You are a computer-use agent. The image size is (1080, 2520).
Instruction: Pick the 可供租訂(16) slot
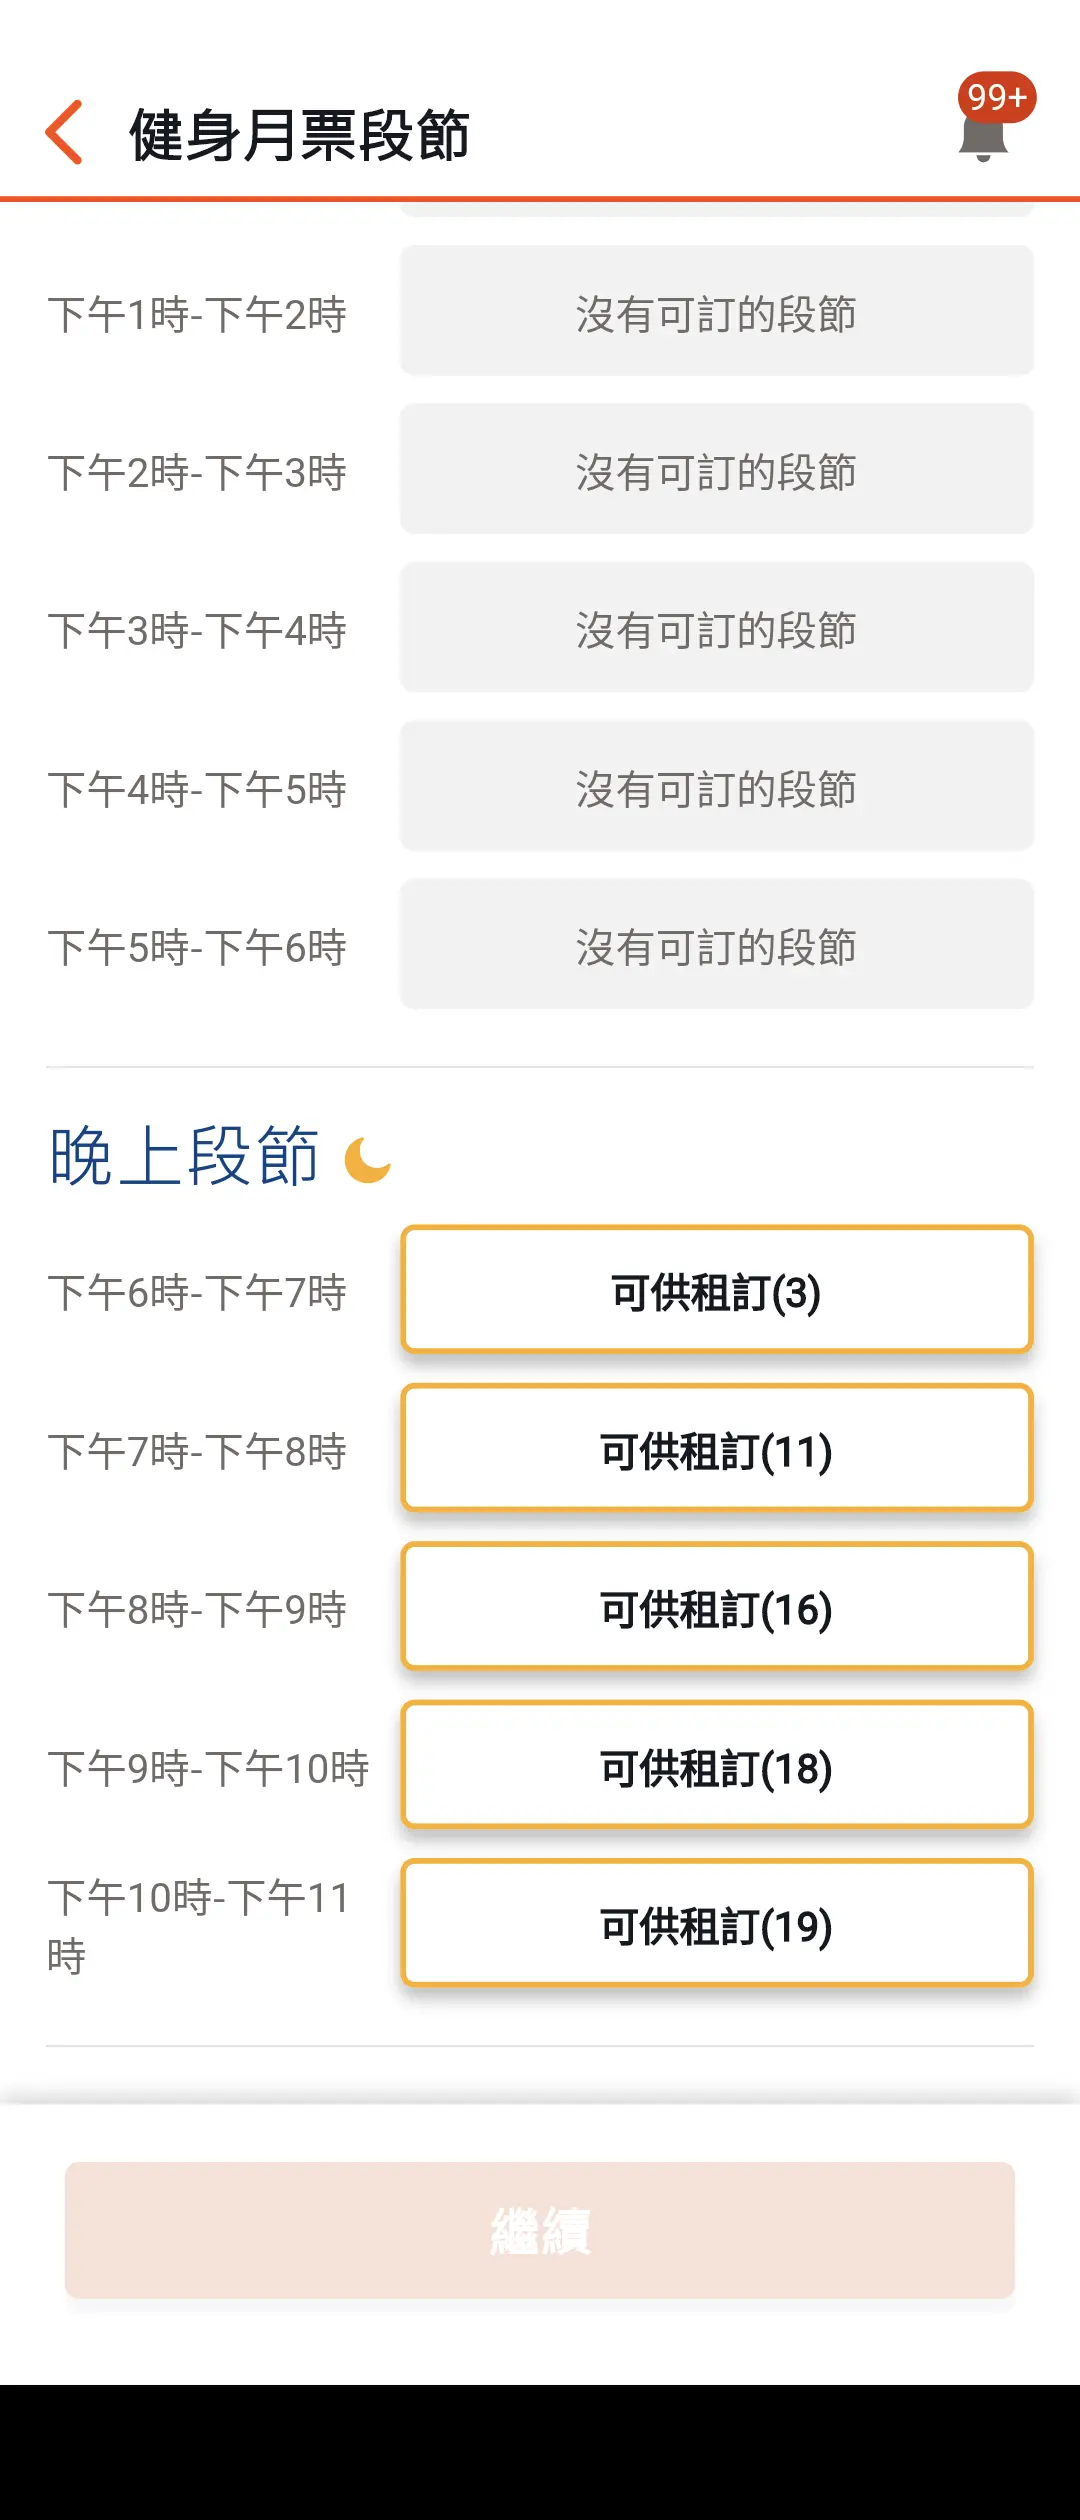point(717,1607)
